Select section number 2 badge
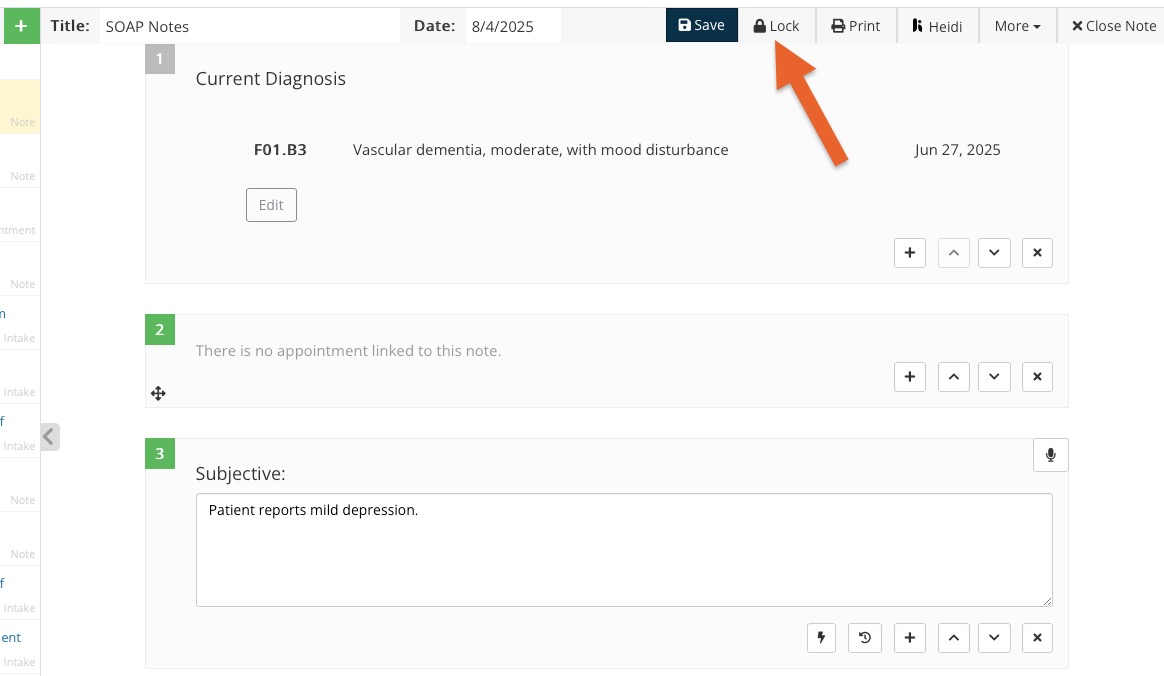Viewport: 1164px width, 676px height. coord(160,329)
